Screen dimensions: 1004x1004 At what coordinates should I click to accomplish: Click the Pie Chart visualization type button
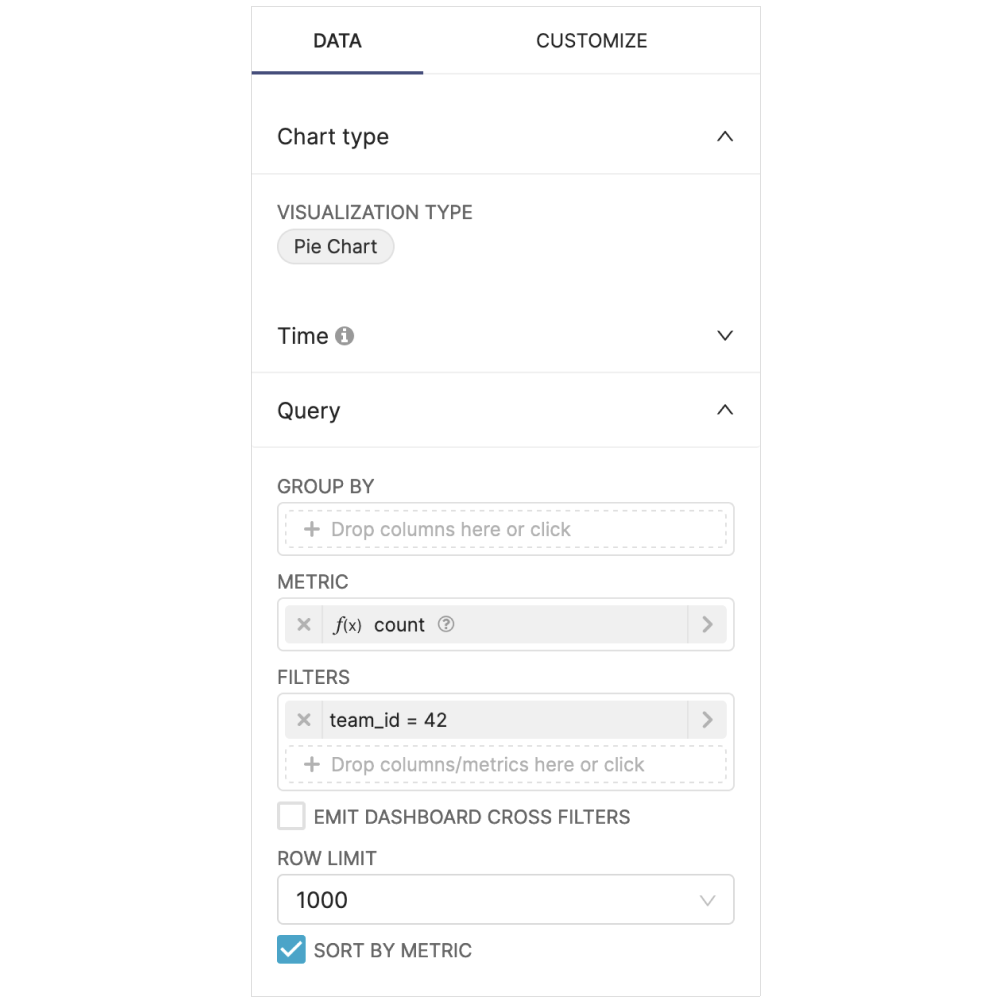pos(336,247)
